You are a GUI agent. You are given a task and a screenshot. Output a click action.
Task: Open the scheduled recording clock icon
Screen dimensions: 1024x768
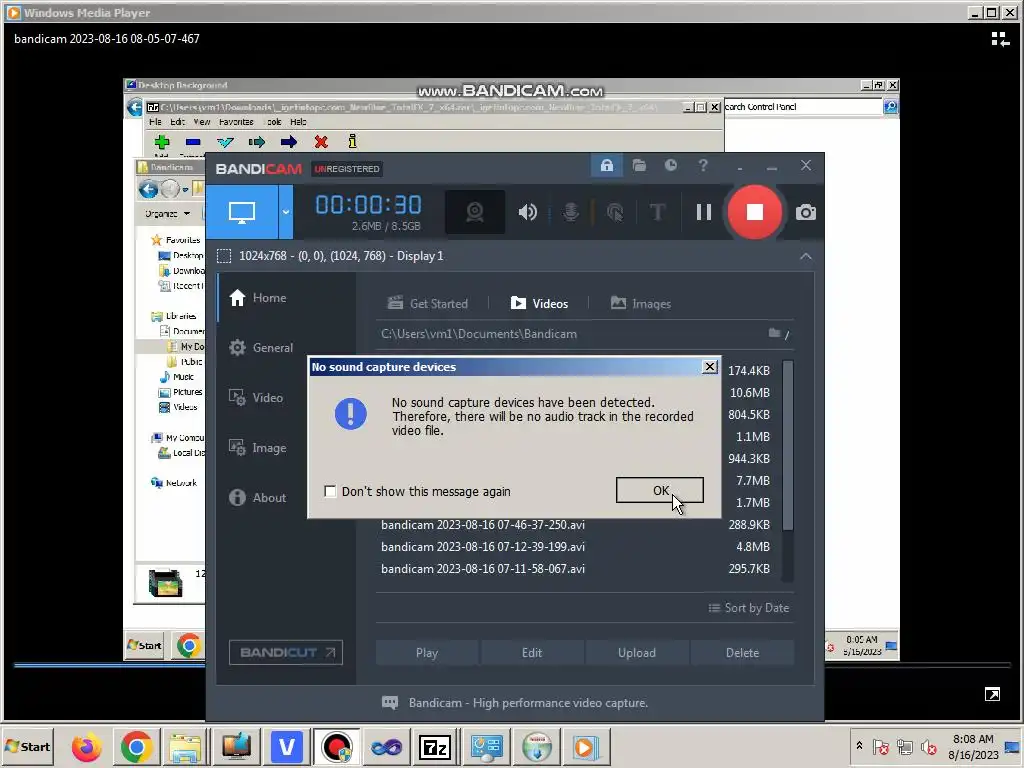tap(671, 166)
